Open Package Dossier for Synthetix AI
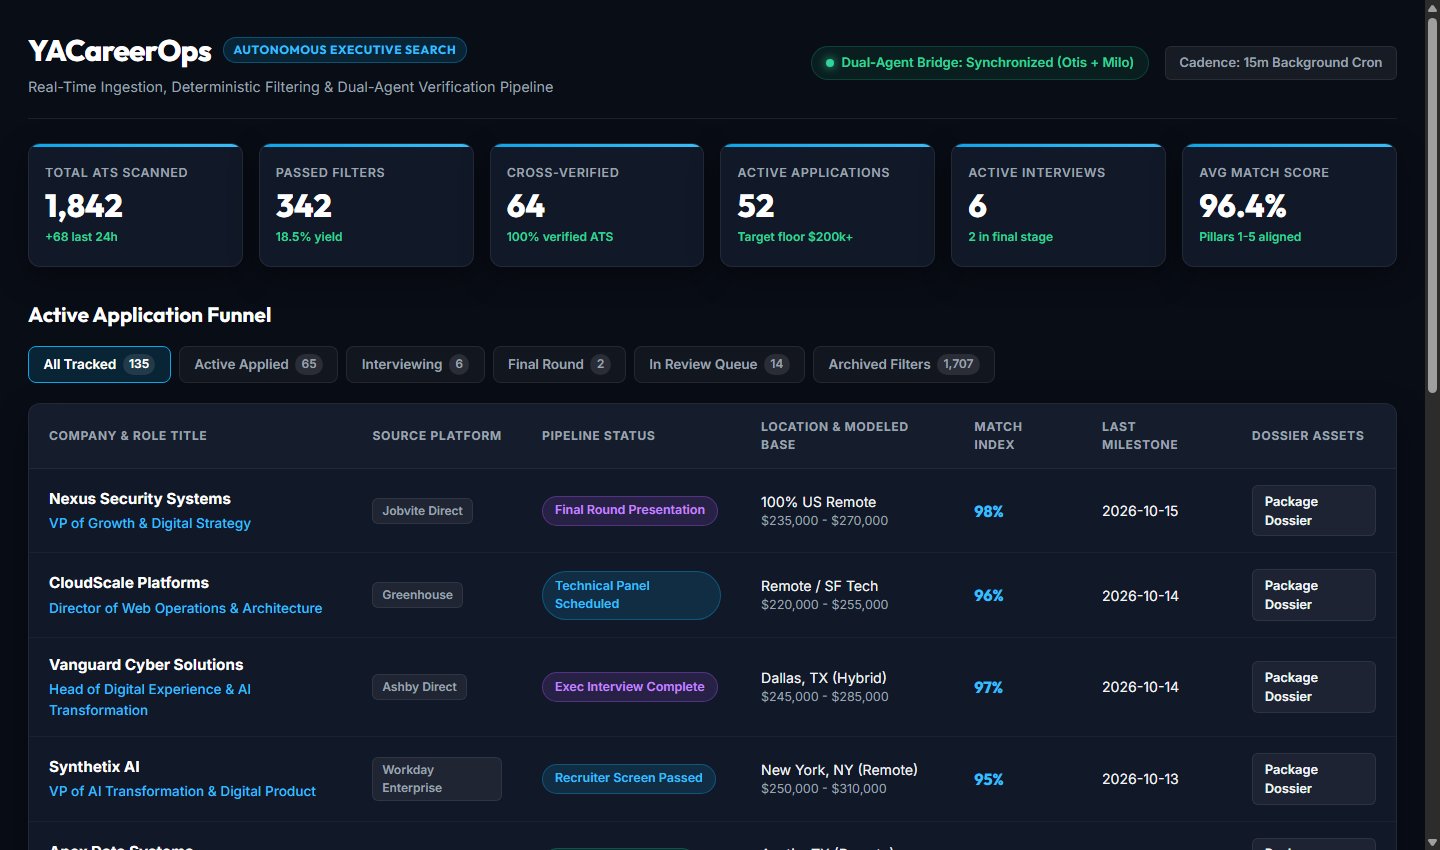 click(x=1313, y=779)
